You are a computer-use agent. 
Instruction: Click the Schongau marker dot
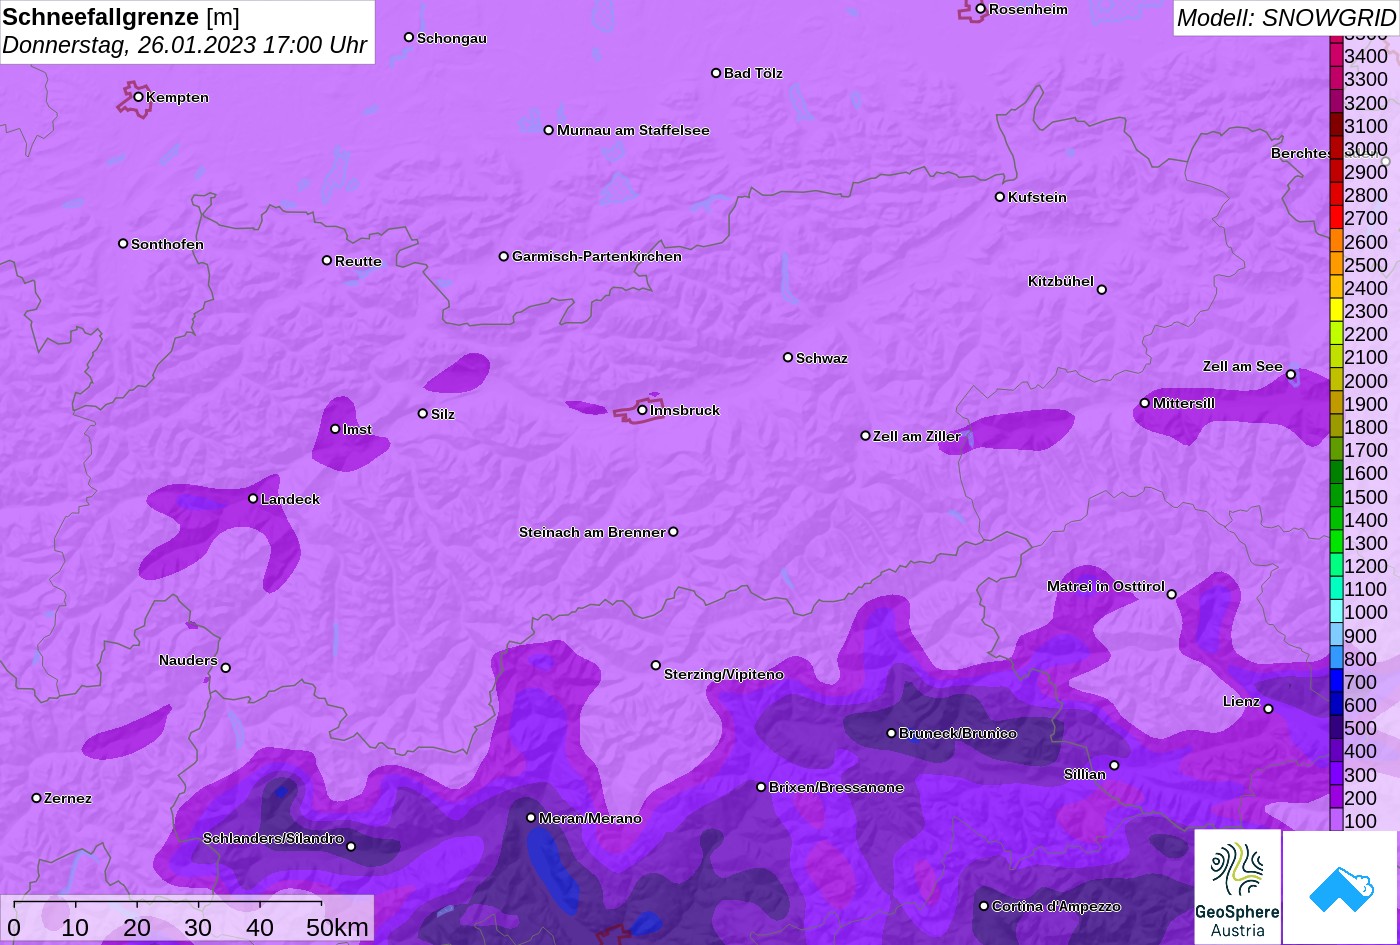click(409, 37)
